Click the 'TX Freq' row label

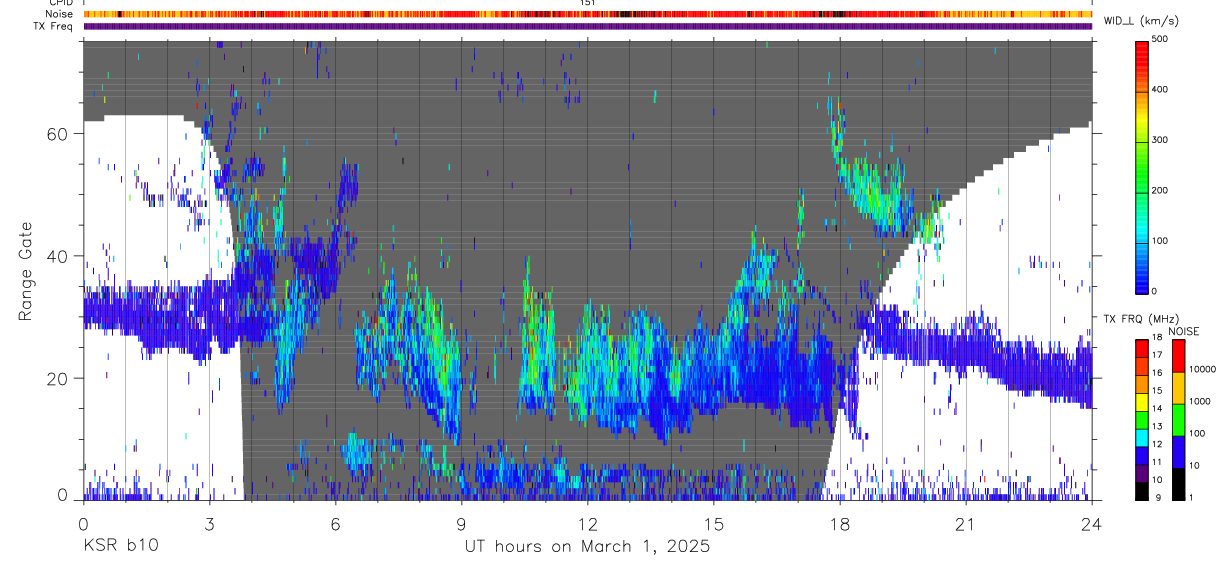54,26
